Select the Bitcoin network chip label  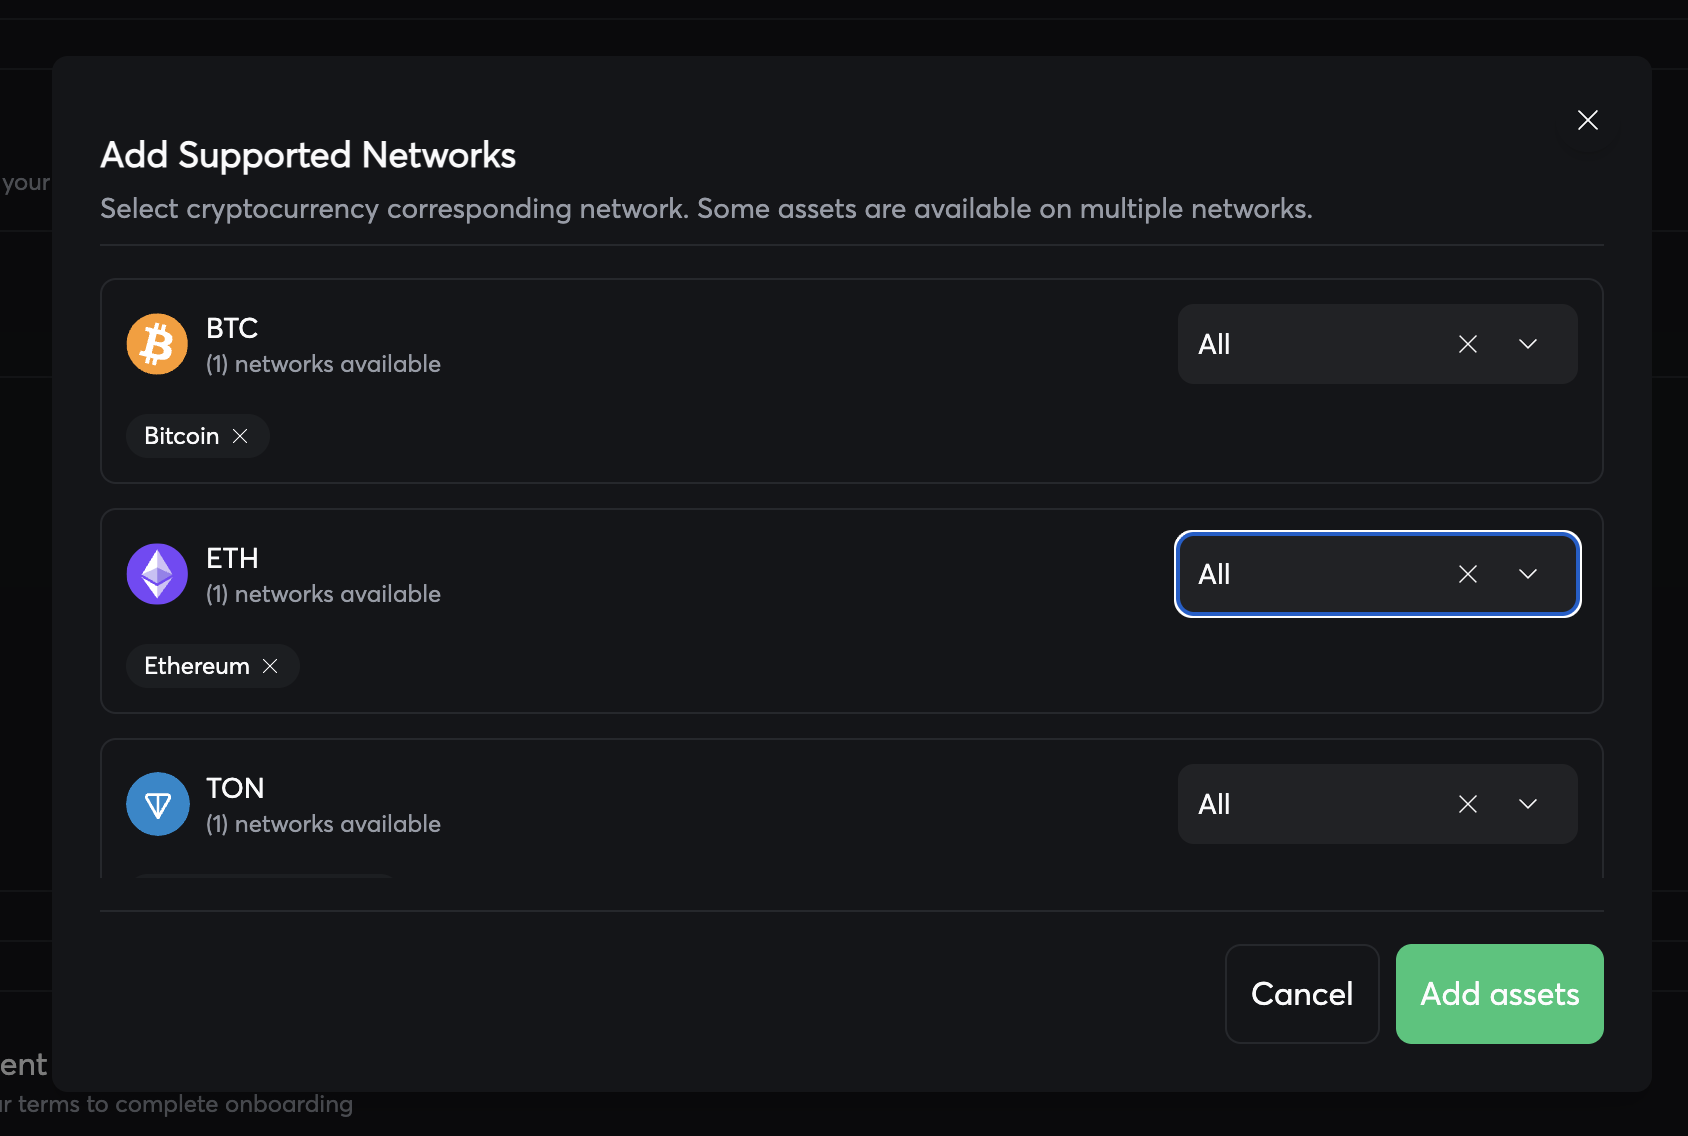181,436
